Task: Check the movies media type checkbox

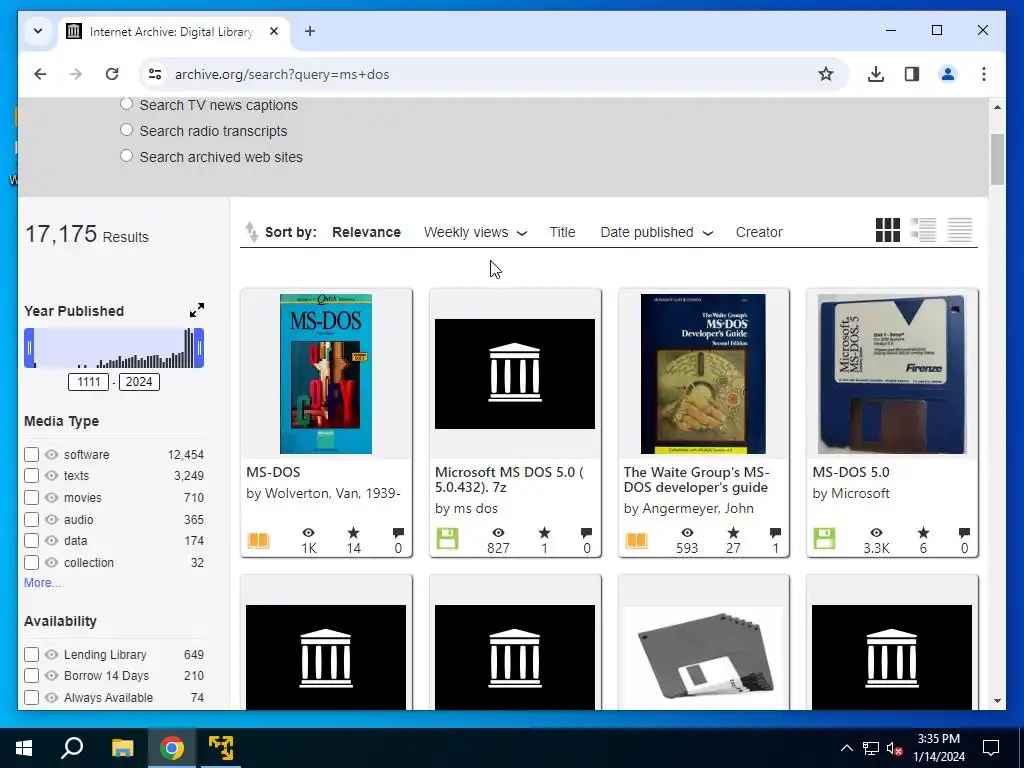Action: coord(31,498)
